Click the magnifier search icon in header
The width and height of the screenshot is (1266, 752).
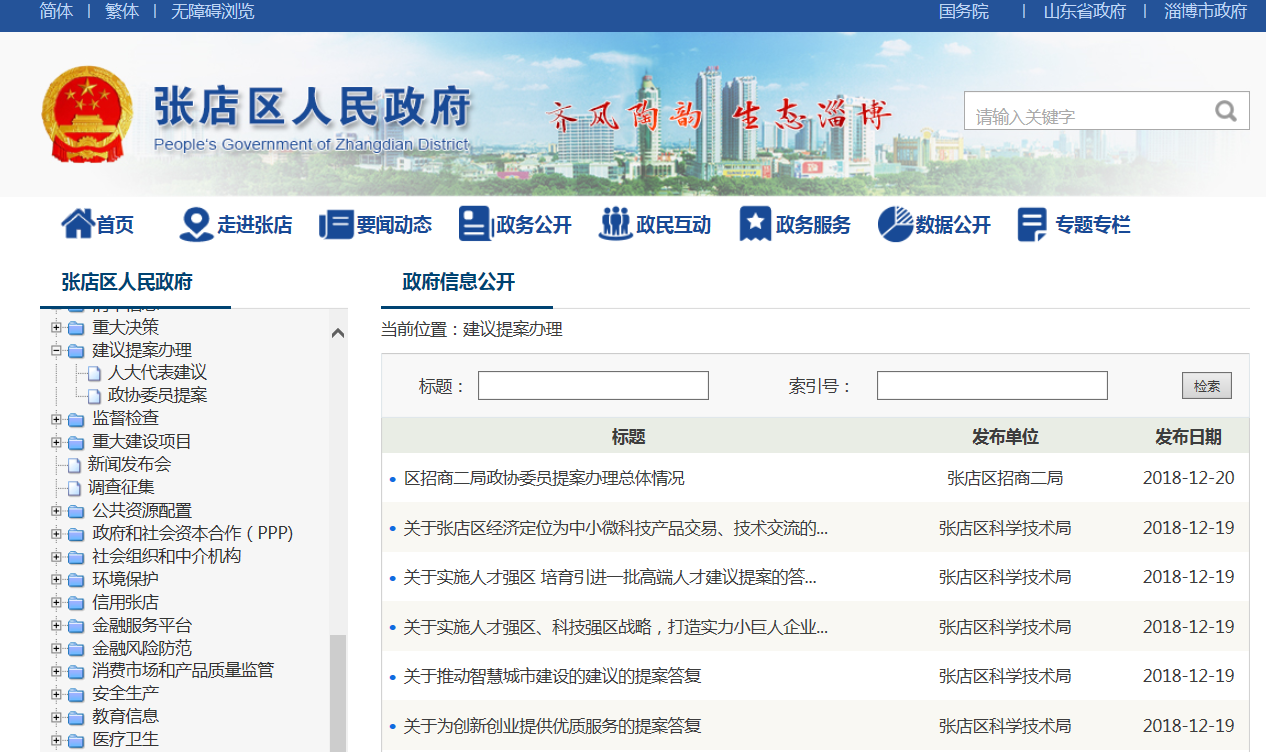pyautogui.click(x=1226, y=111)
